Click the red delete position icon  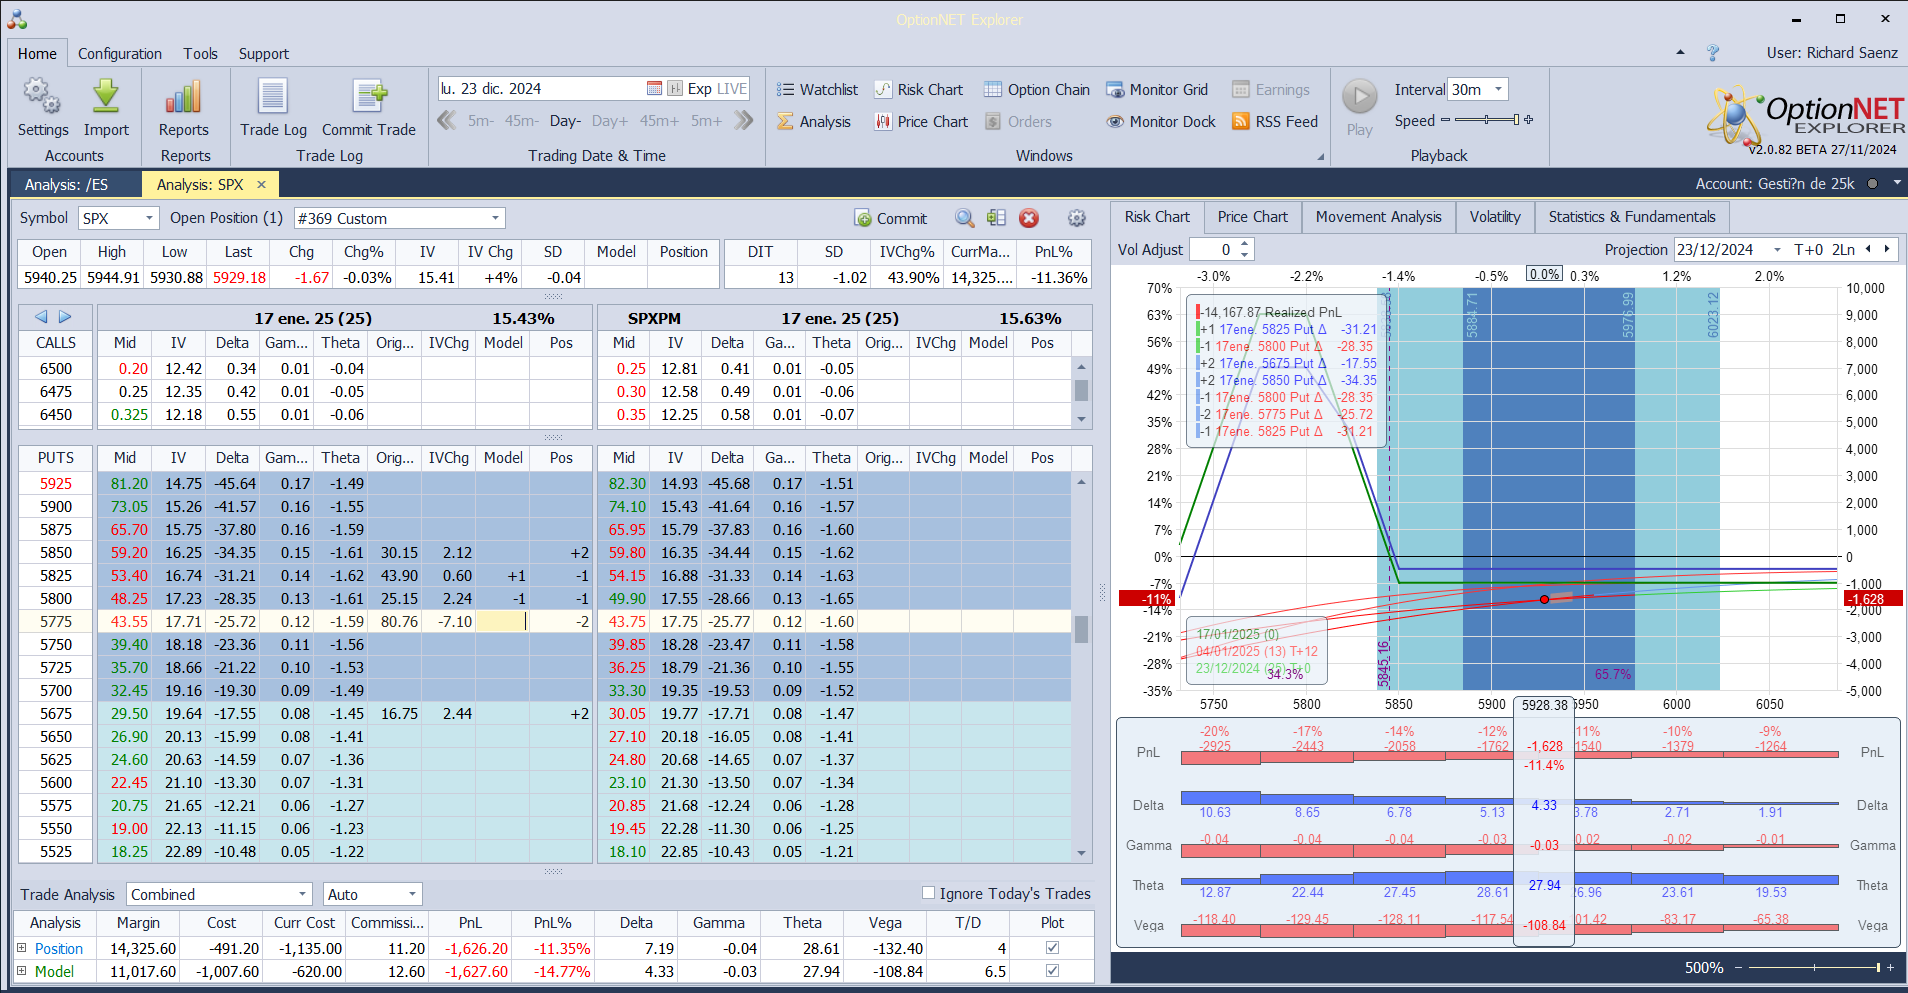pos(1029,219)
